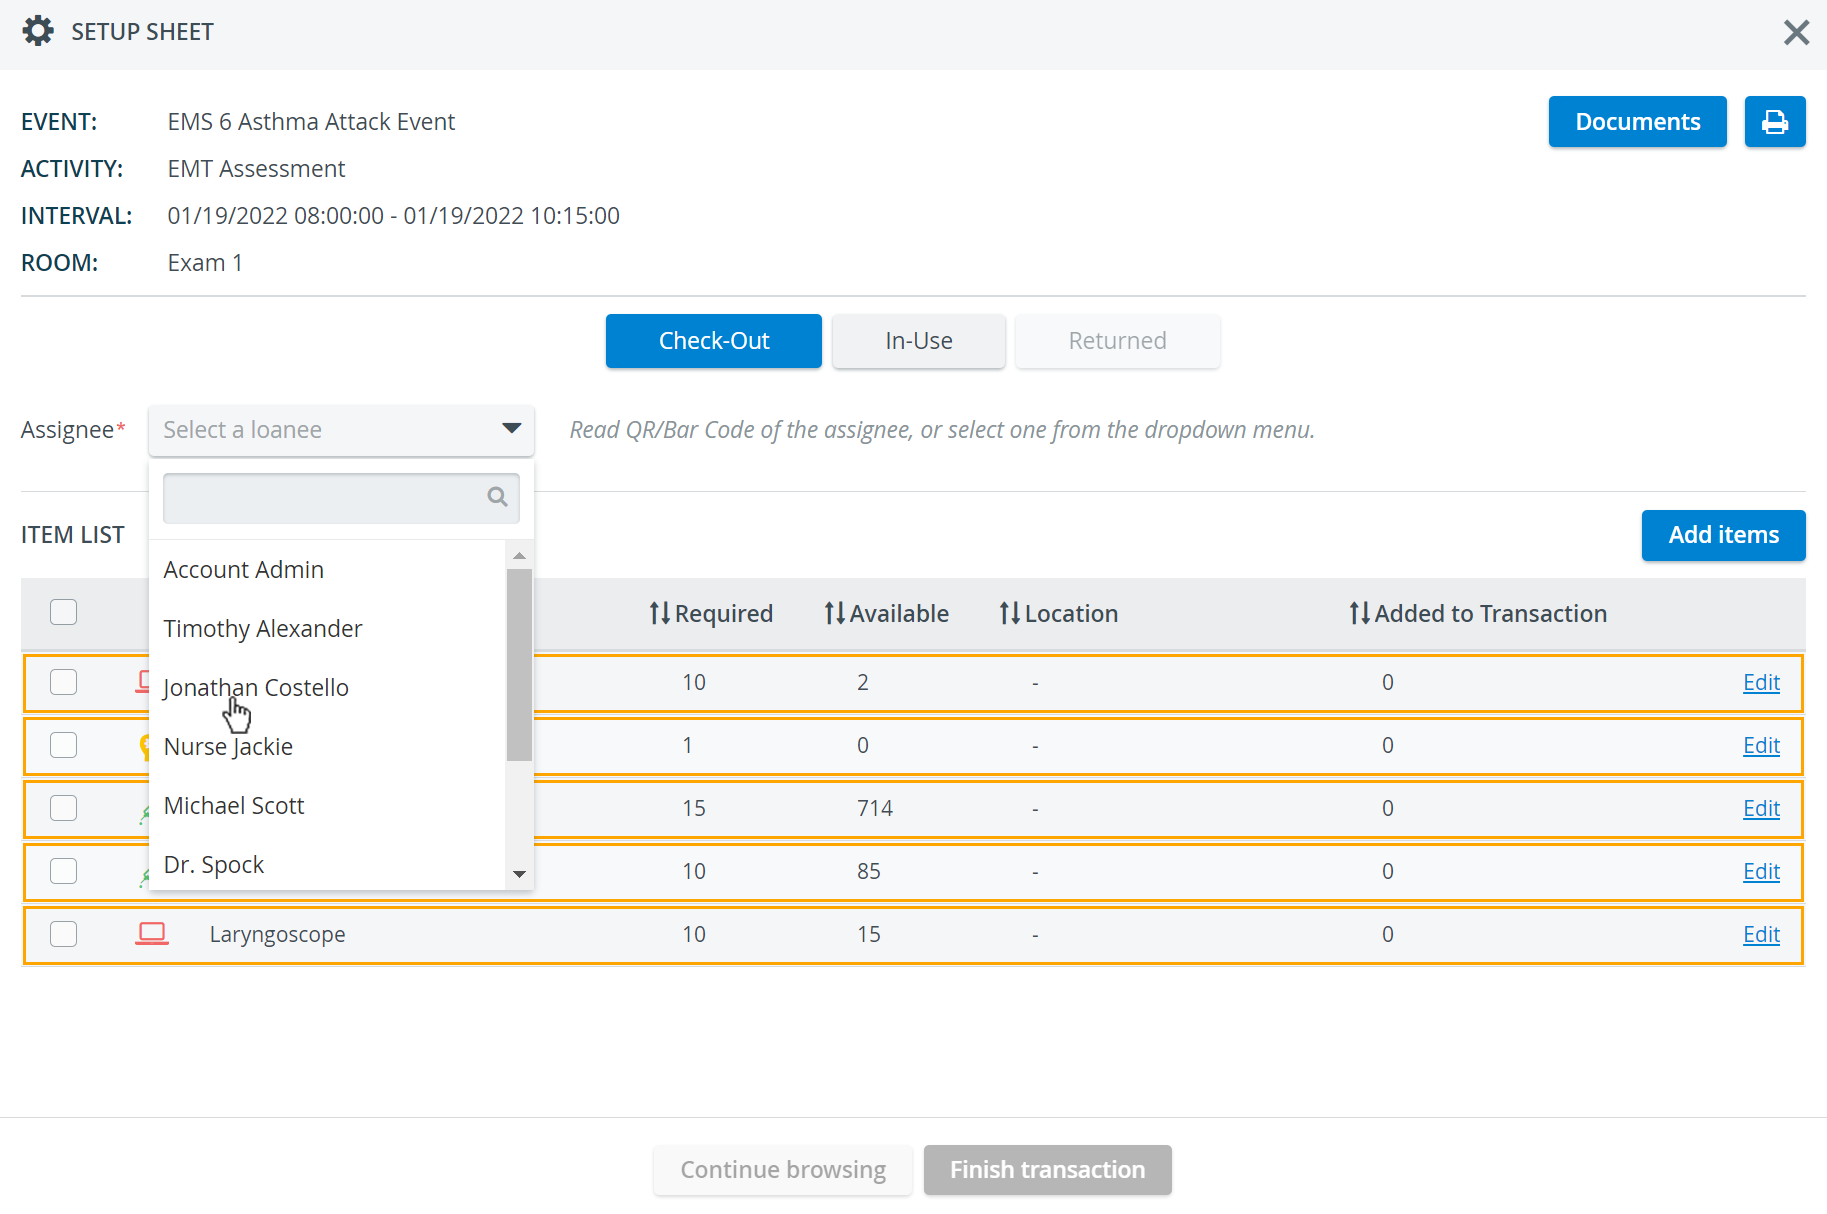Click the Required column sort arrows
The height and width of the screenshot is (1214, 1827).
point(659,613)
